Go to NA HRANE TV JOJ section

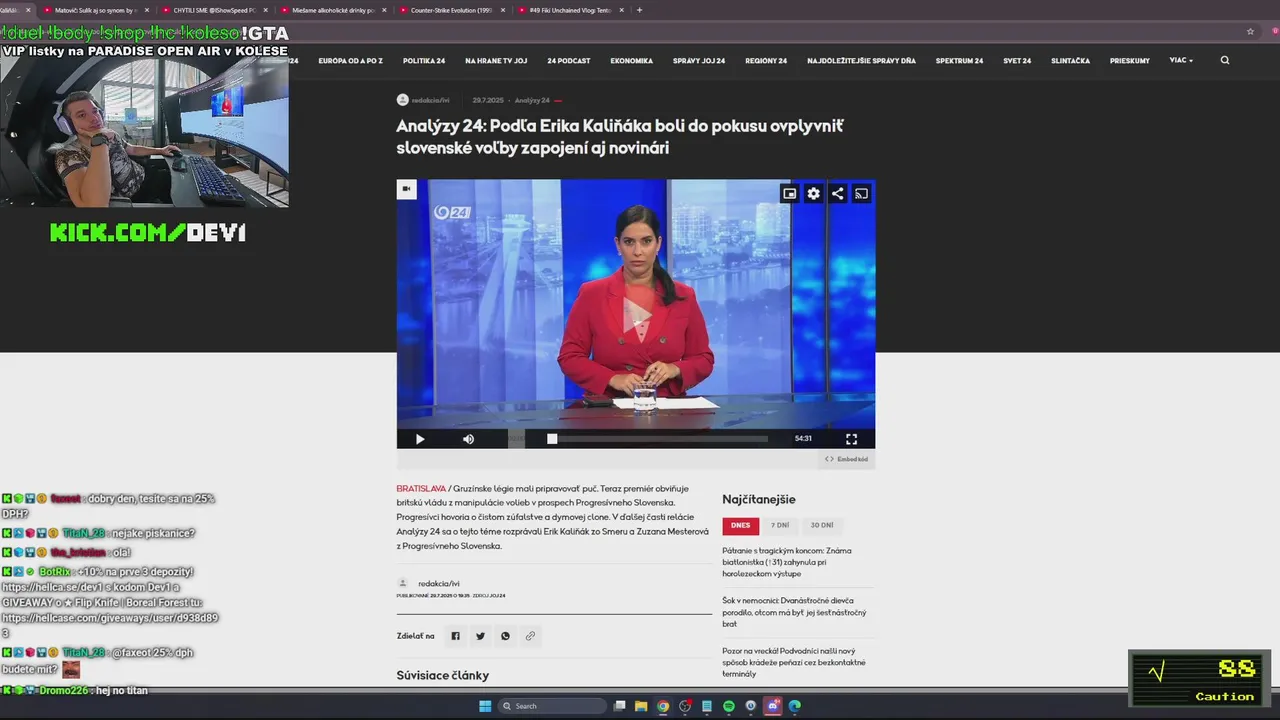click(496, 61)
